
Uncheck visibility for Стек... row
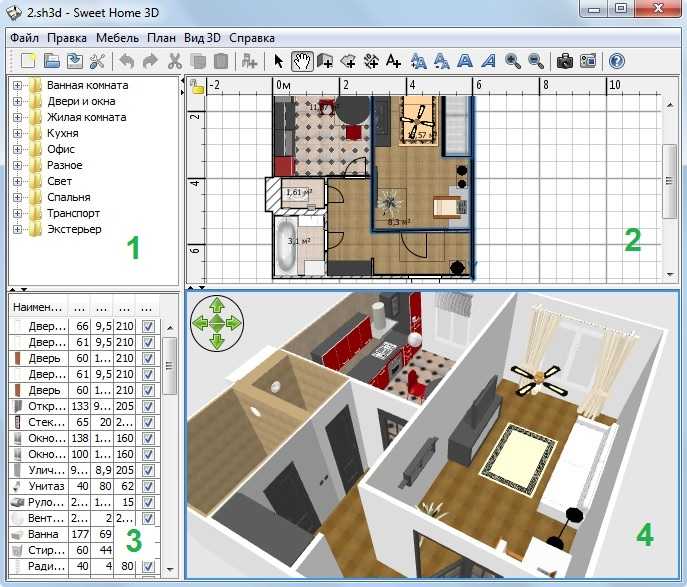point(149,422)
